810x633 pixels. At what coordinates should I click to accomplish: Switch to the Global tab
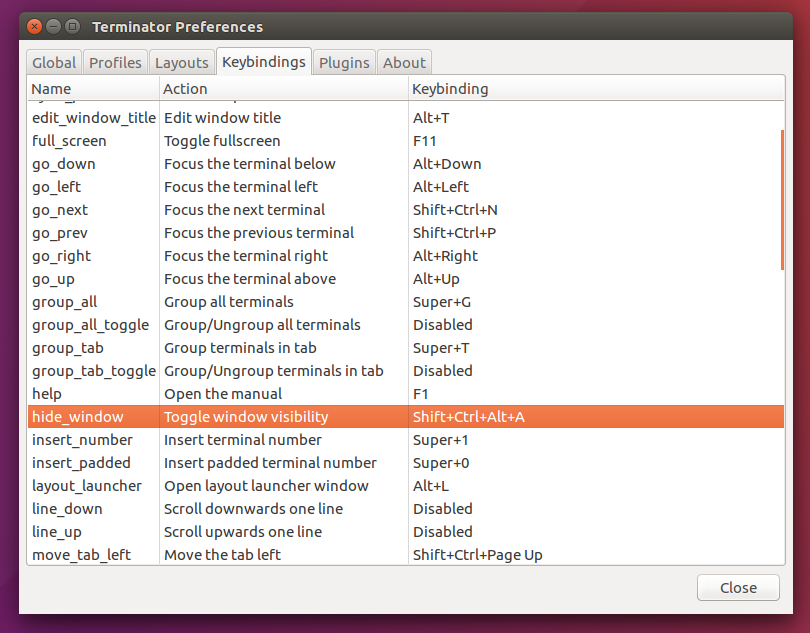[x=54, y=63]
